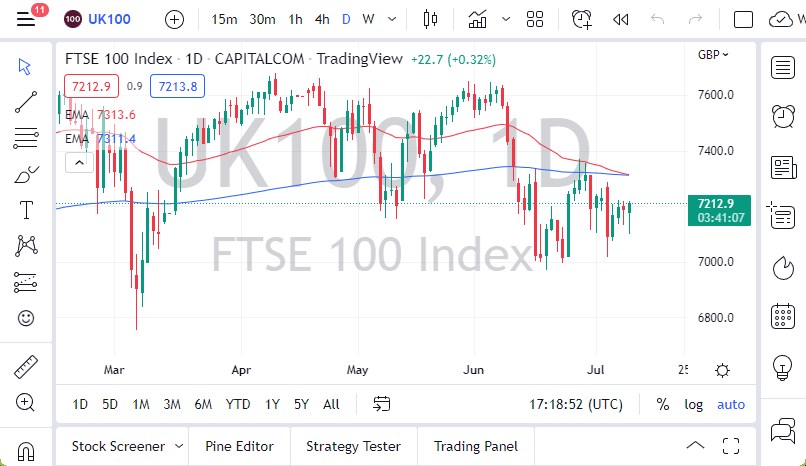
Task: Select the ruler measure tool
Action: pyautogui.click(x=26, y=367)
